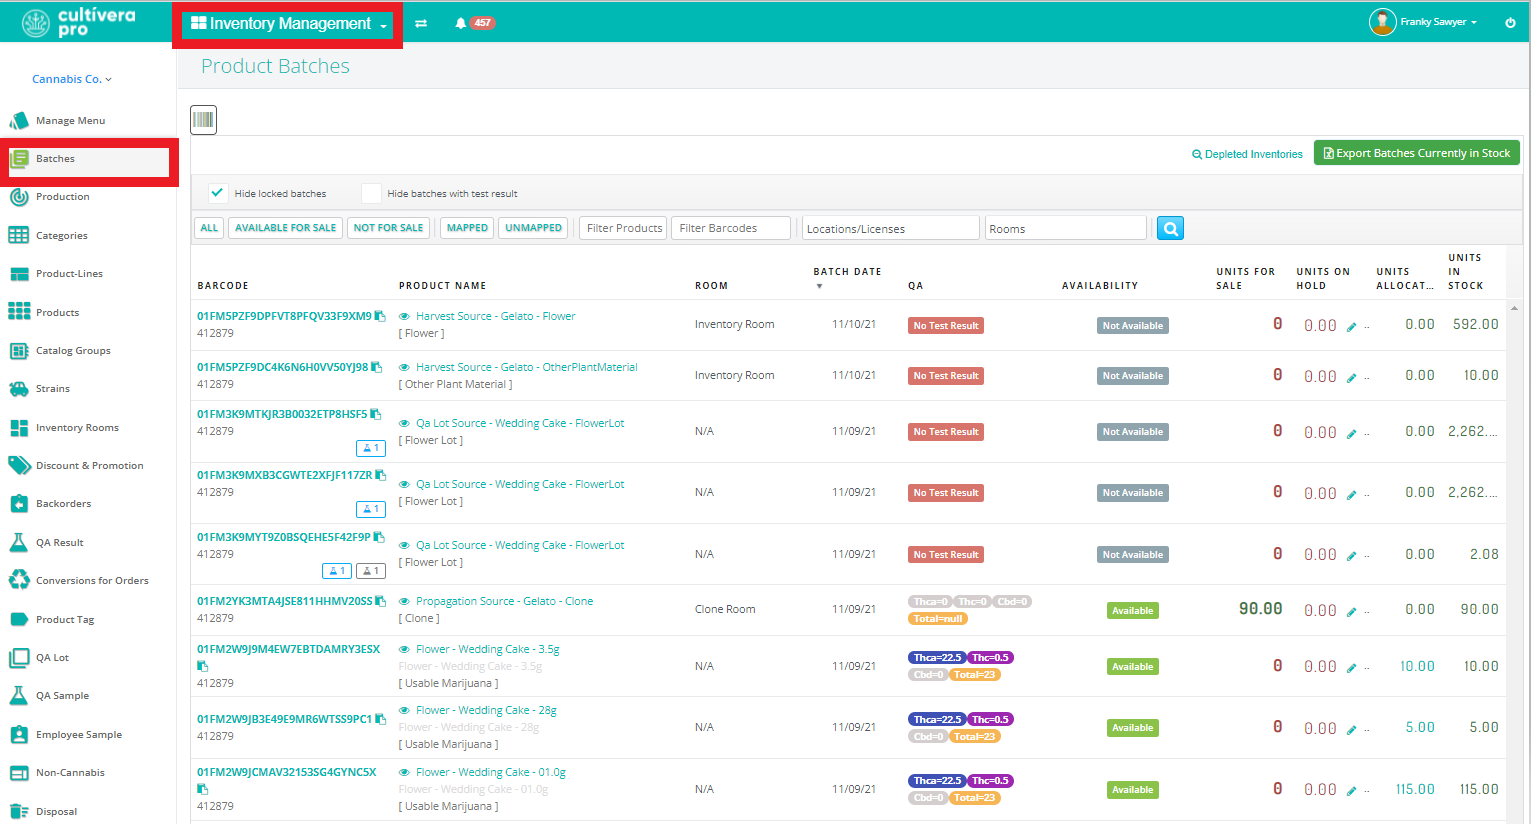This screenshot has height=824, width=1531.
Task: Open the Inventory Management module dropdown
Action: pos(288,24)
